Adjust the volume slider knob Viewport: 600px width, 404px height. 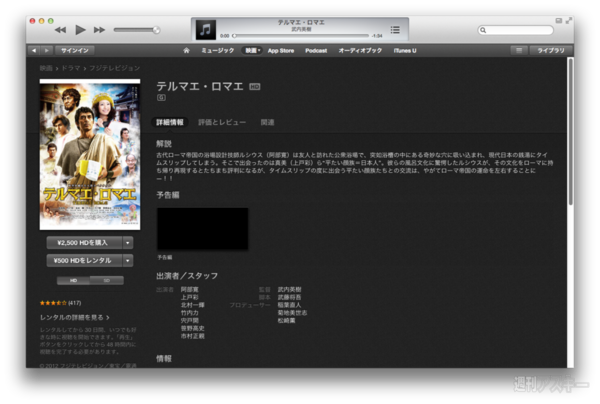156,30
